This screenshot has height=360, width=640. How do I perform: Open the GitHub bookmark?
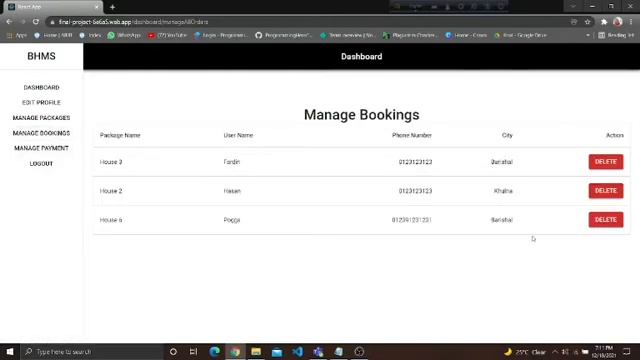[283, 36]
